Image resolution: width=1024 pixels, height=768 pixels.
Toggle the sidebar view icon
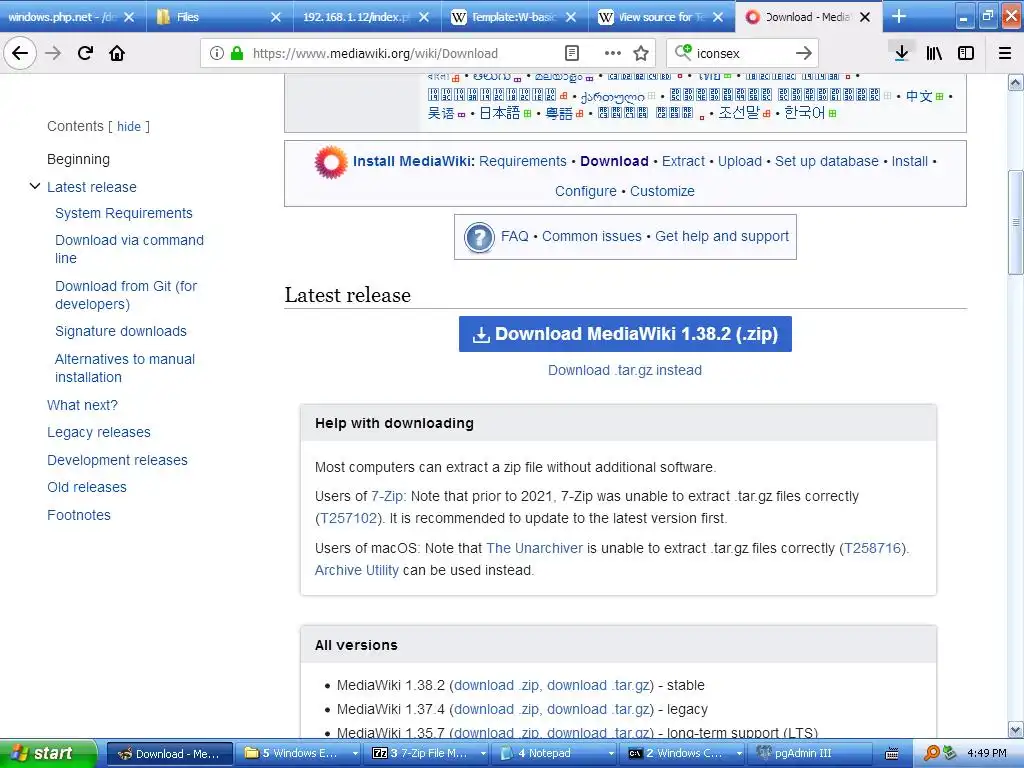(966, 53)
